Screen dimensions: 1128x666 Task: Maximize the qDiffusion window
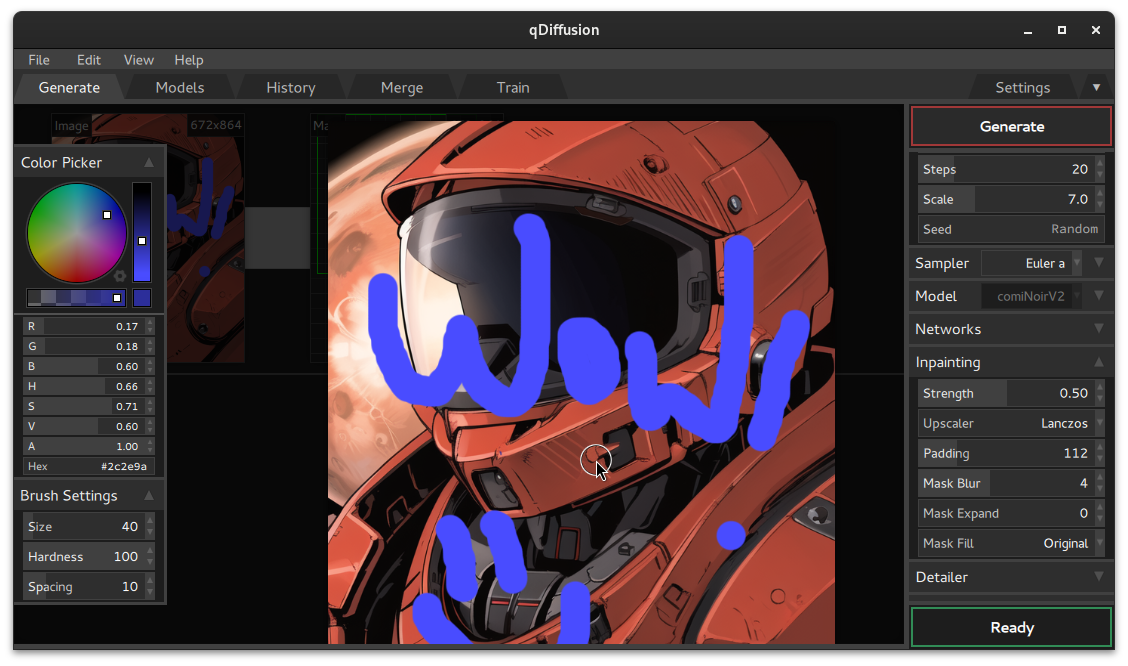point(1062,30)
